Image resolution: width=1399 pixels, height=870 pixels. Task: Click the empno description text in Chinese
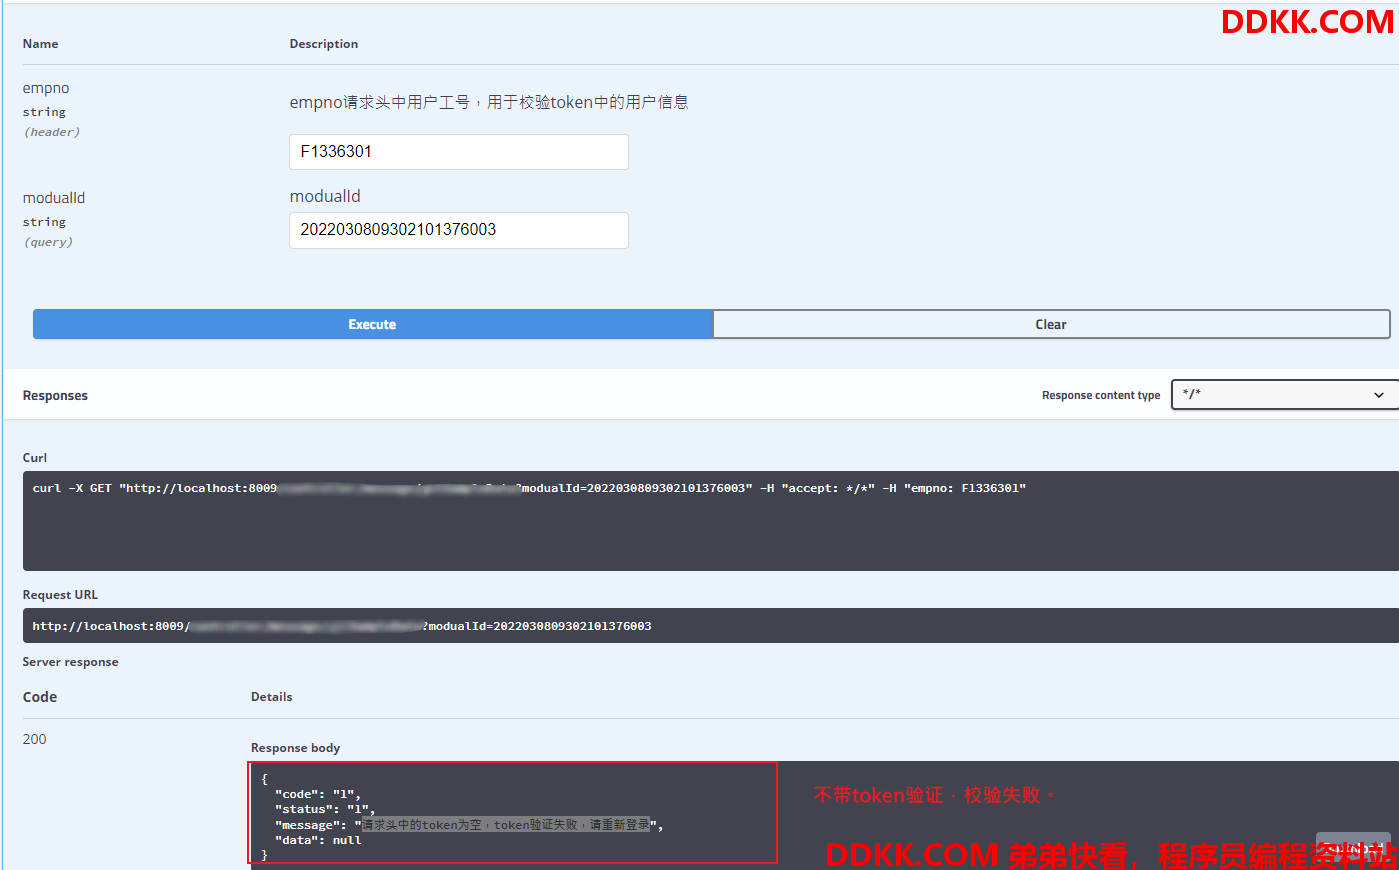(488, 102)
